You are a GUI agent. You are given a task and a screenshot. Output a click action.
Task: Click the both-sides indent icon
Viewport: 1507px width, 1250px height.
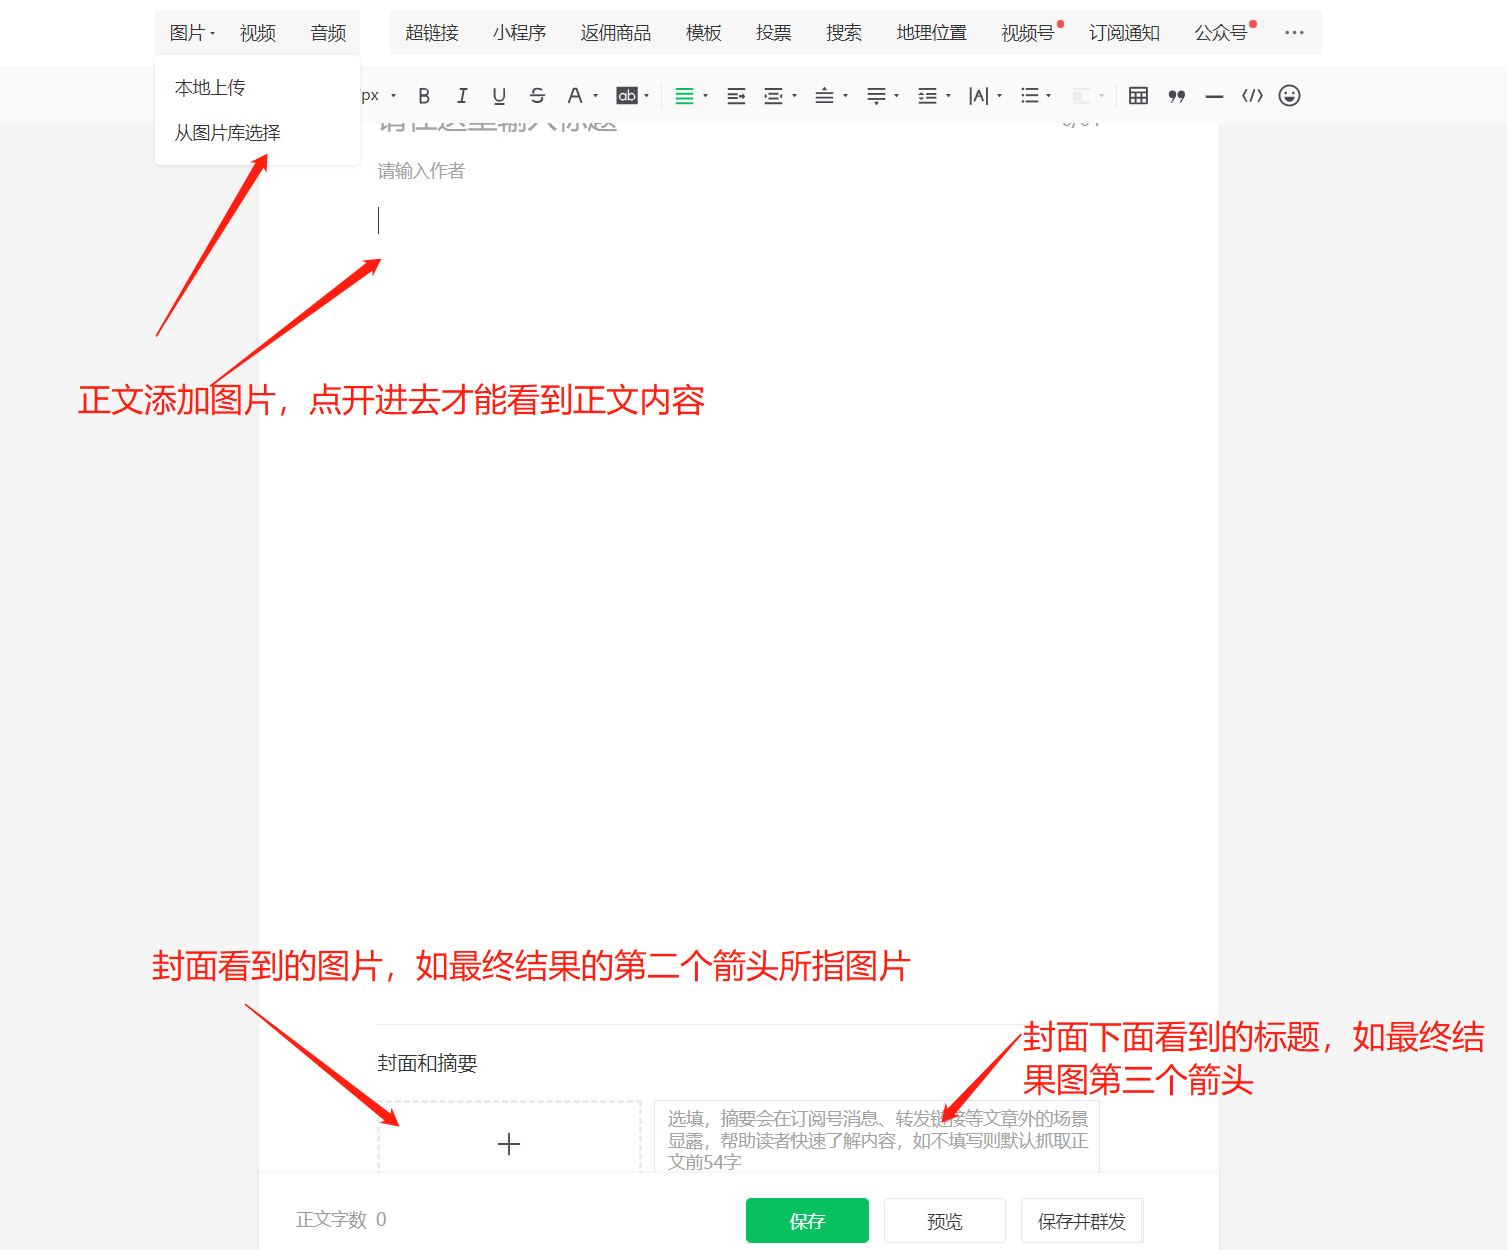click(x=773, y=96)
